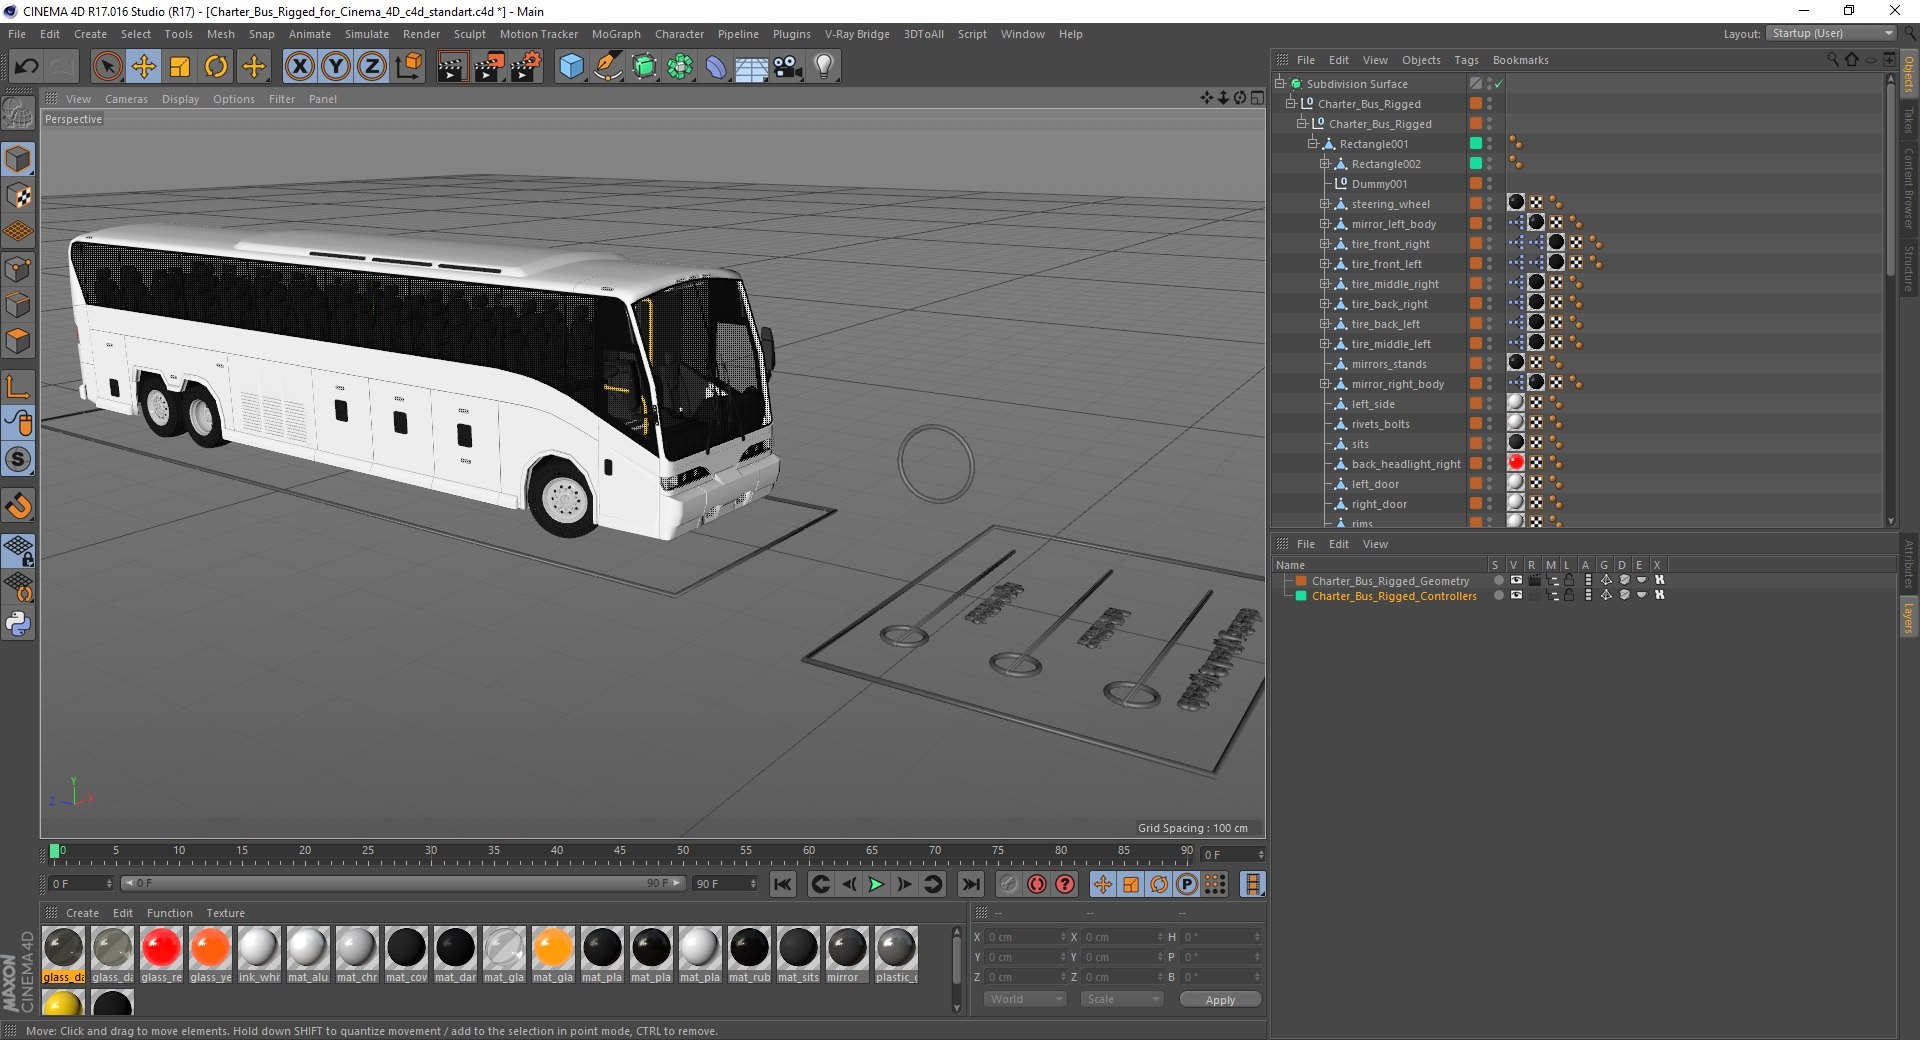
Task: Select the glass_re red material swatch
Action: tap(161, 955)
